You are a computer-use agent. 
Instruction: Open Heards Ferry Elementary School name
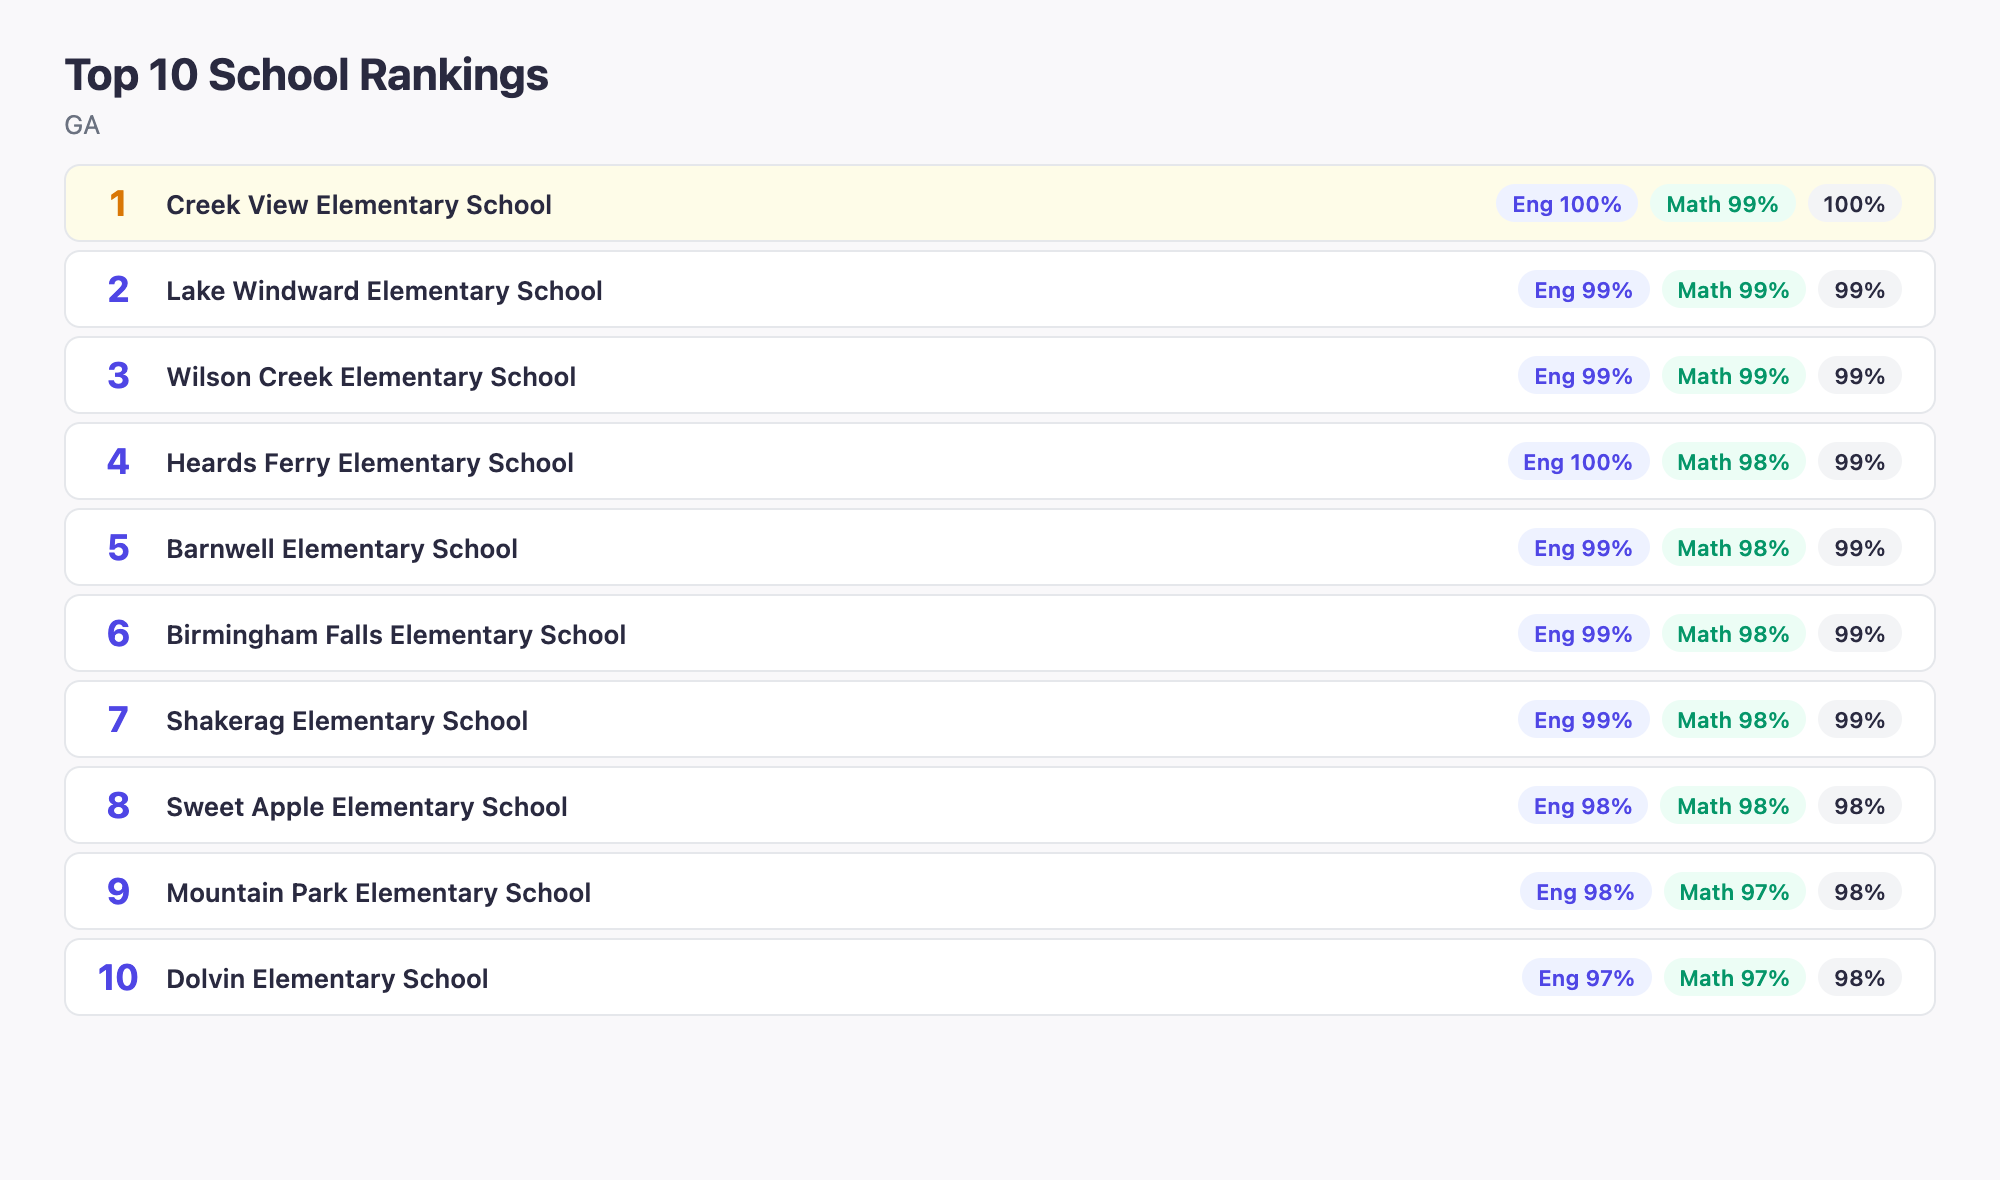[370, 462]
